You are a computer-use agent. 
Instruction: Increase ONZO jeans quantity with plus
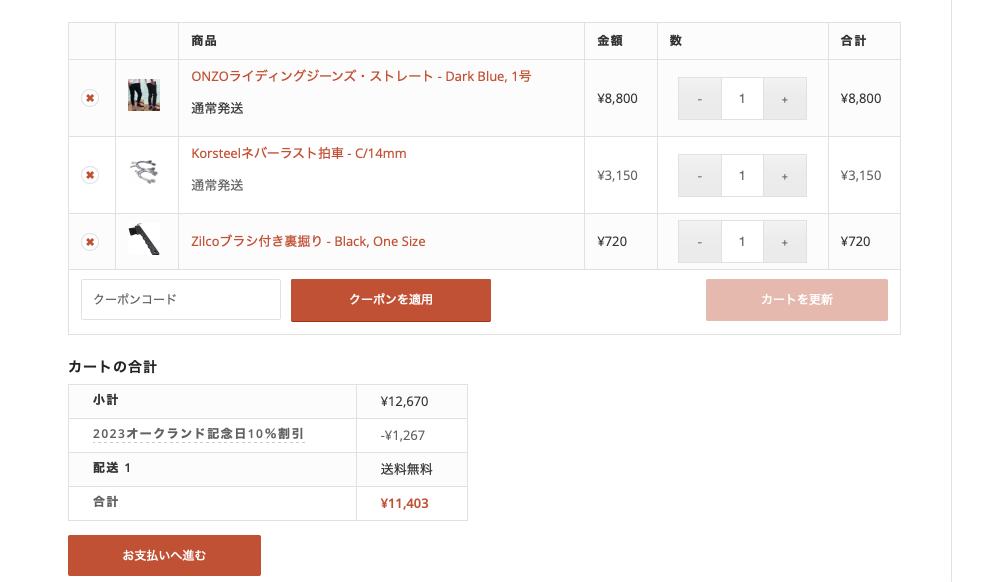point(785,99)
